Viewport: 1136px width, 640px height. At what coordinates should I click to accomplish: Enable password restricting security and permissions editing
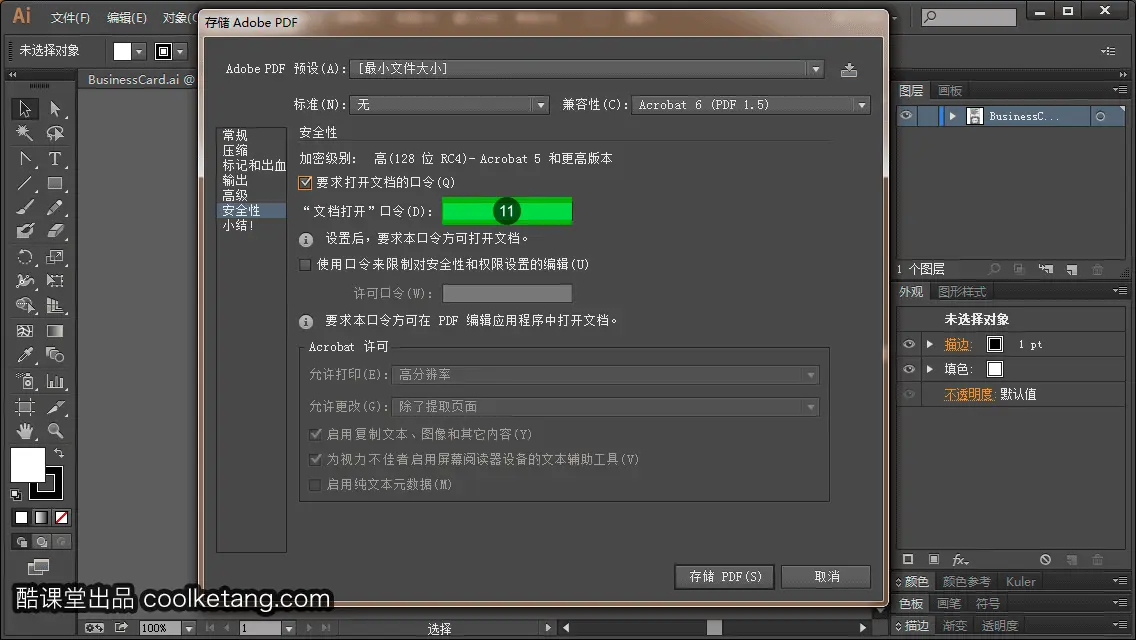[305, 265]
